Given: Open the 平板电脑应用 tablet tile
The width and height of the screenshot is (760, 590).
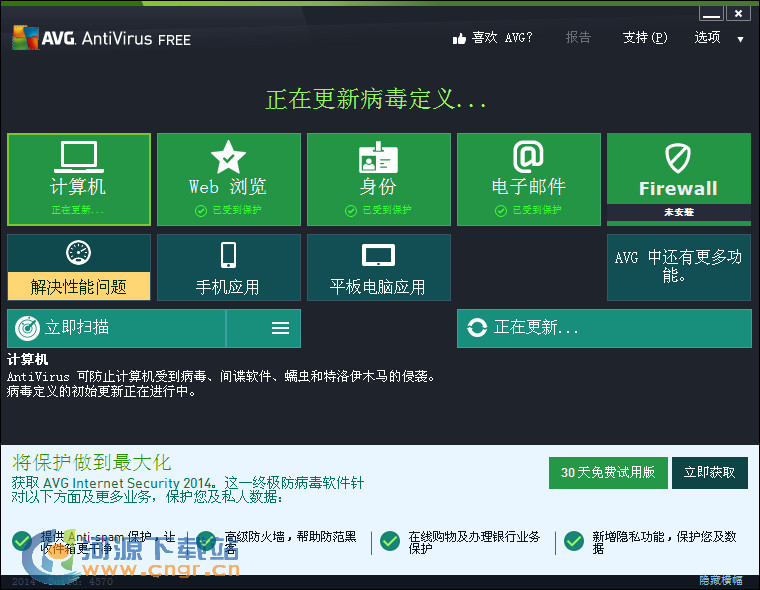Looking at the screenshot, I should (379, 267).
